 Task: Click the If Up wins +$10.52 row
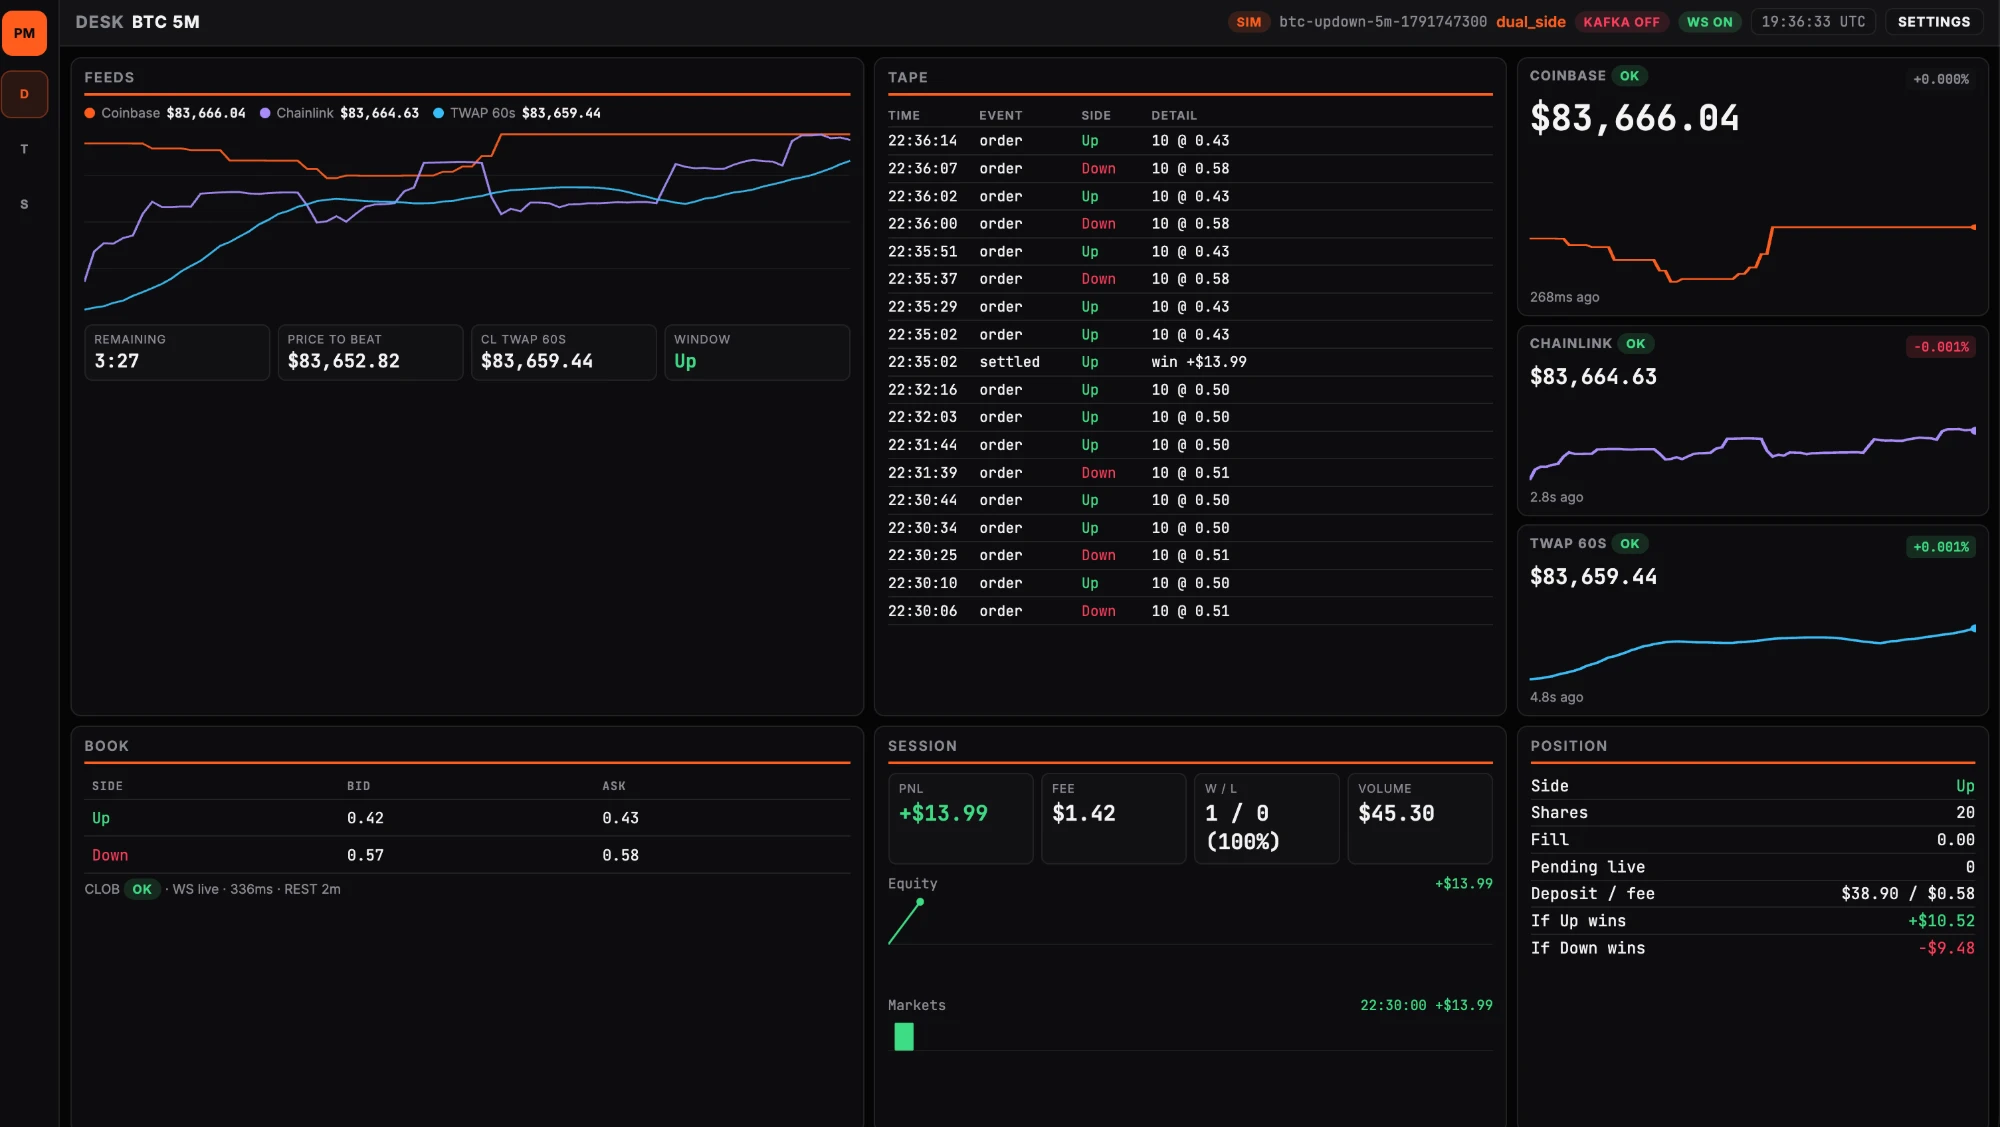1752,921
